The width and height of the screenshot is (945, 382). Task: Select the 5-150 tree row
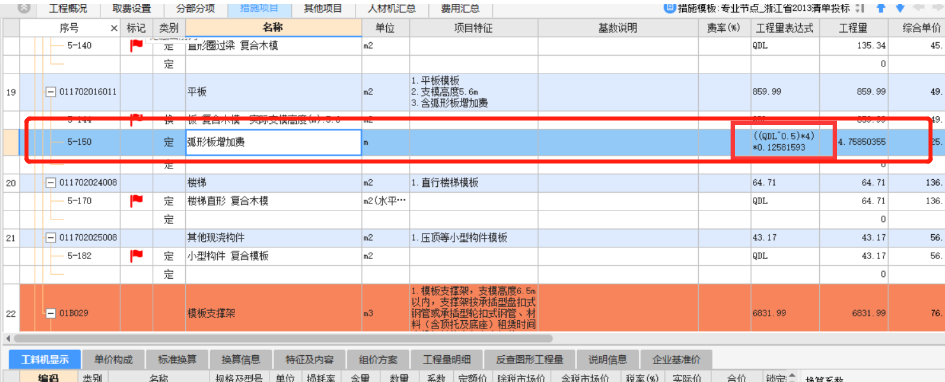coord(79,143)
